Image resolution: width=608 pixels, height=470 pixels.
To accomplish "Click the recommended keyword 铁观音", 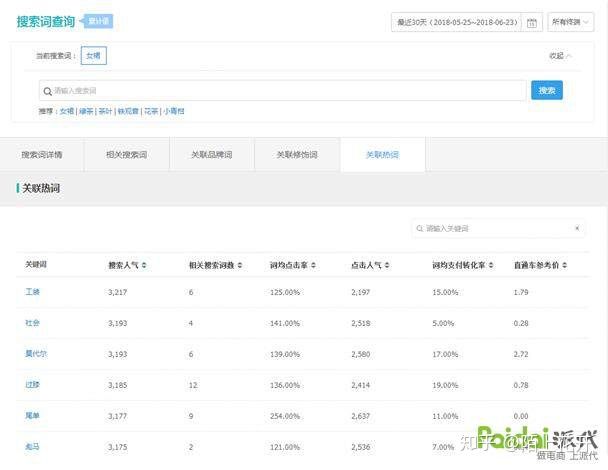I will (128, 111).
